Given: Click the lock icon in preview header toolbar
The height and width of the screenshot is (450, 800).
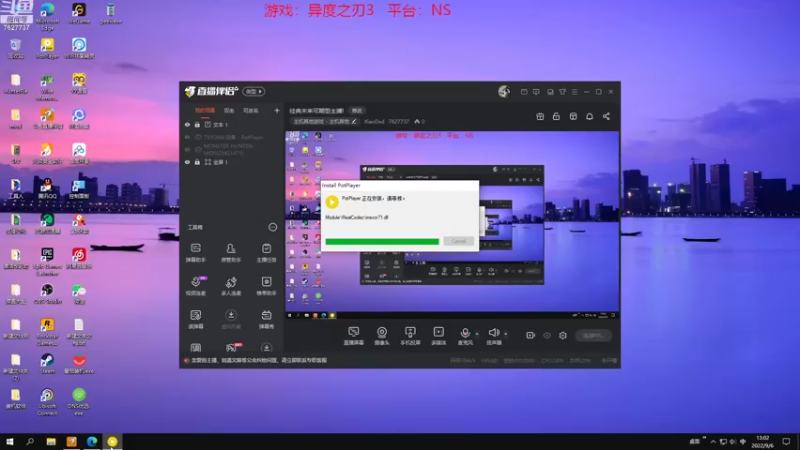Looking at the screenshot, I should [x=556, y=116].
